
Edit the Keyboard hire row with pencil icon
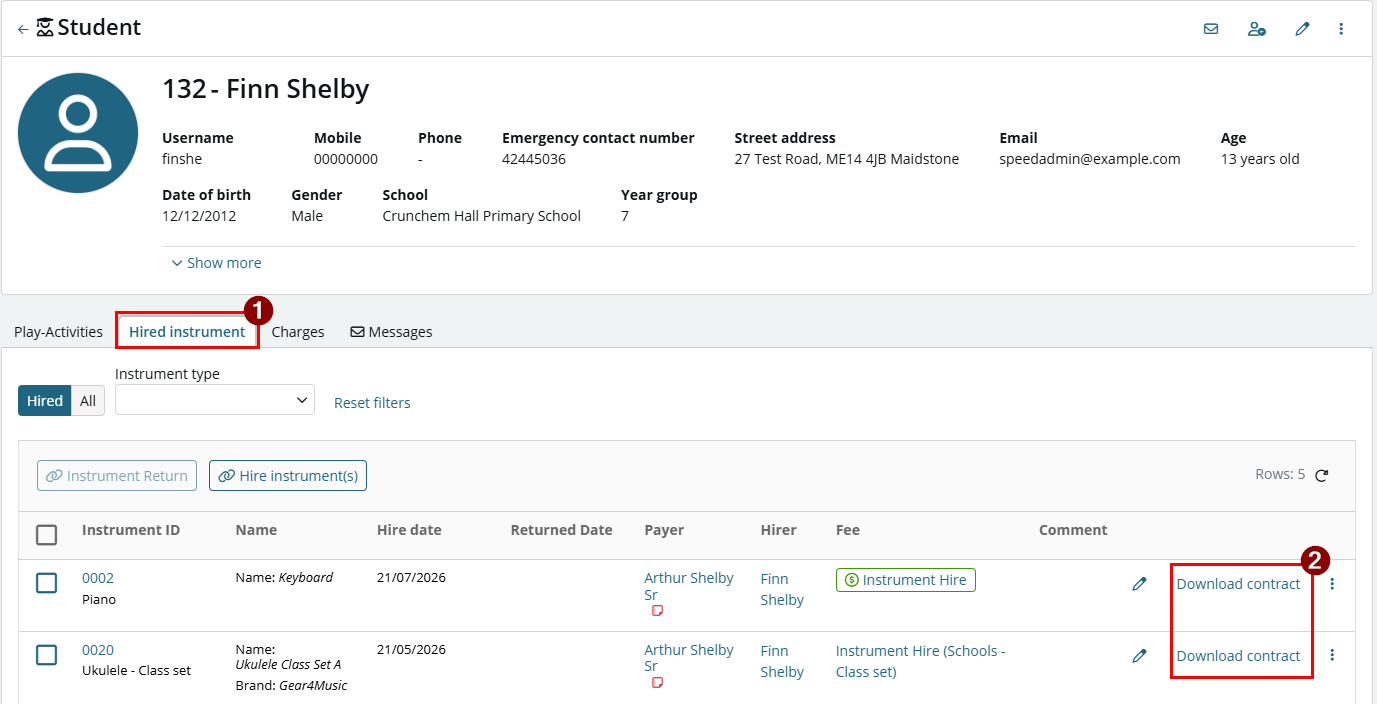click(1139, 584)
